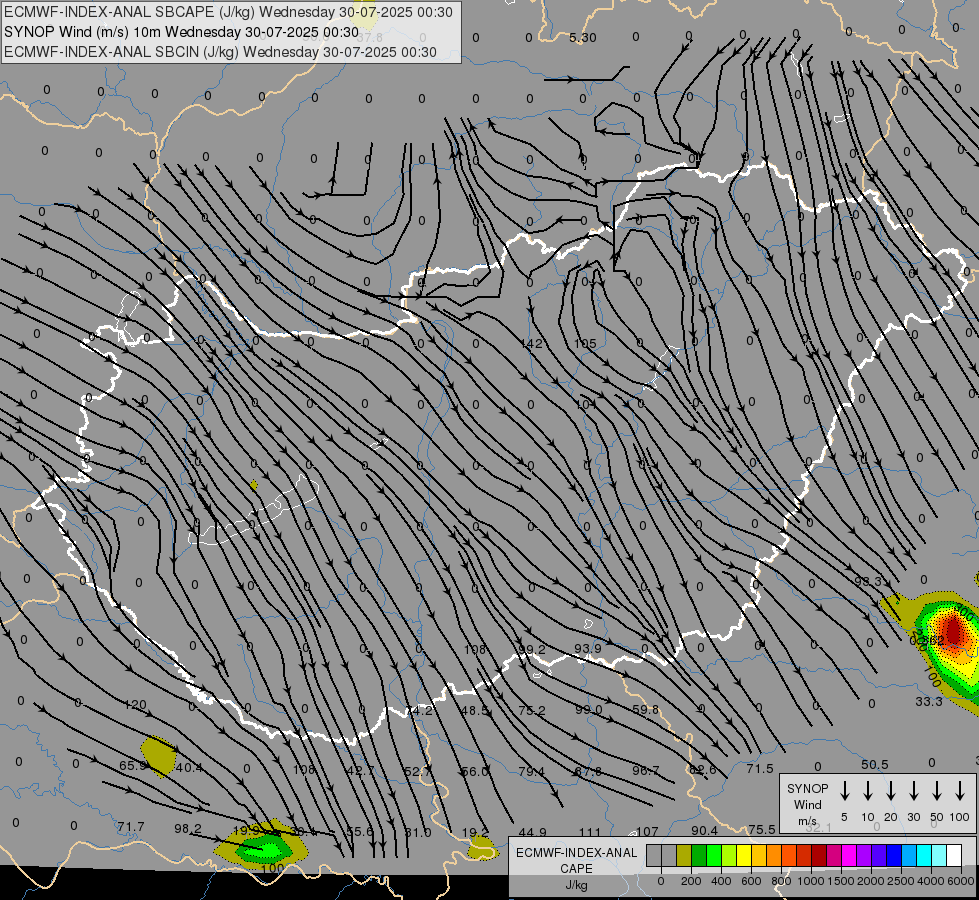Click the SBCAPE title line
979x900 pixels.
click(229, 12)
